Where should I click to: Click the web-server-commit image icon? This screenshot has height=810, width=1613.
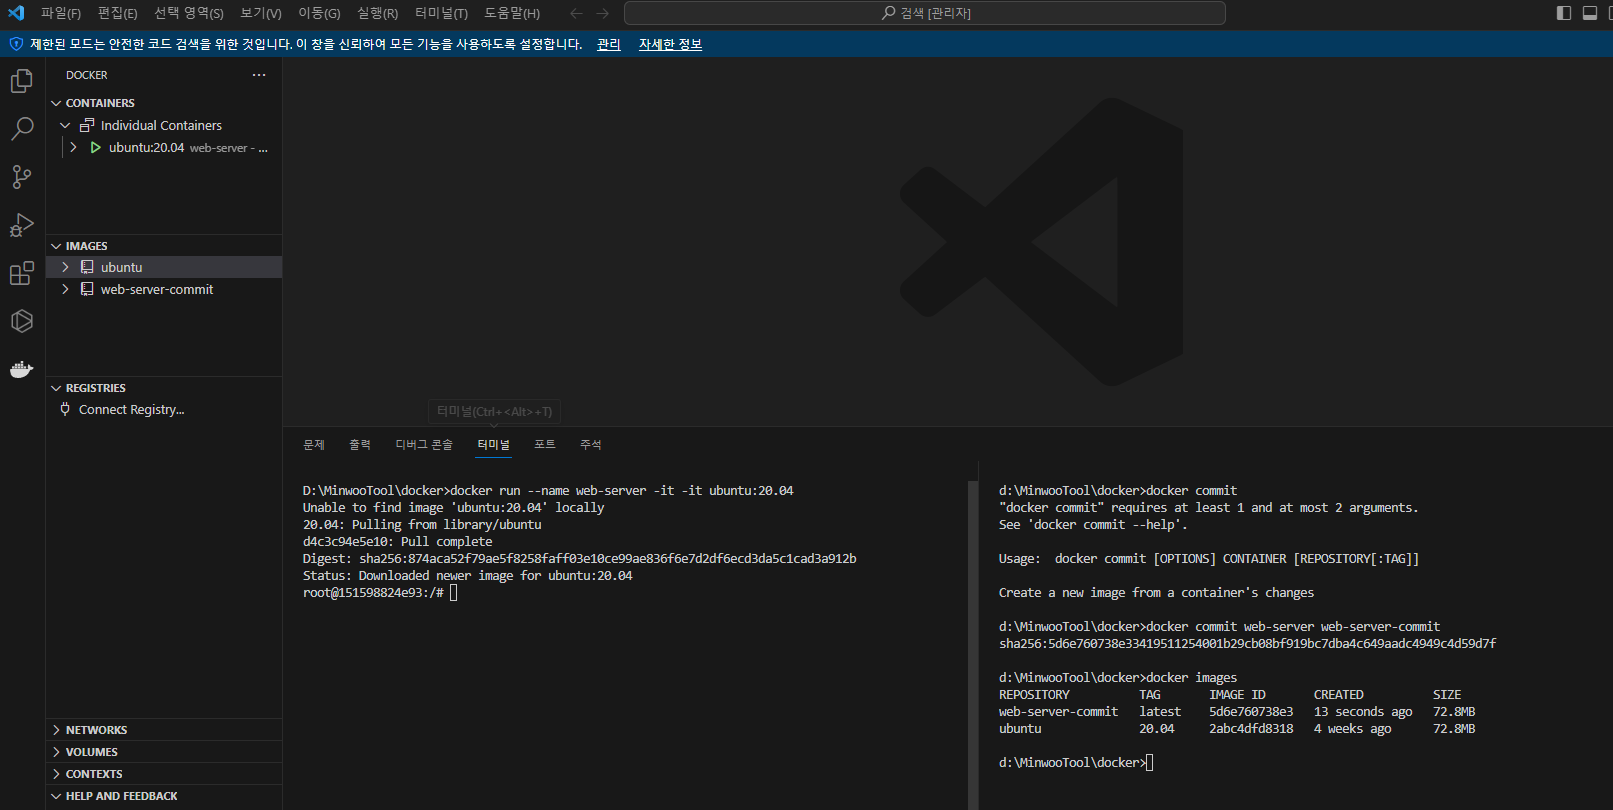(87, 289)
